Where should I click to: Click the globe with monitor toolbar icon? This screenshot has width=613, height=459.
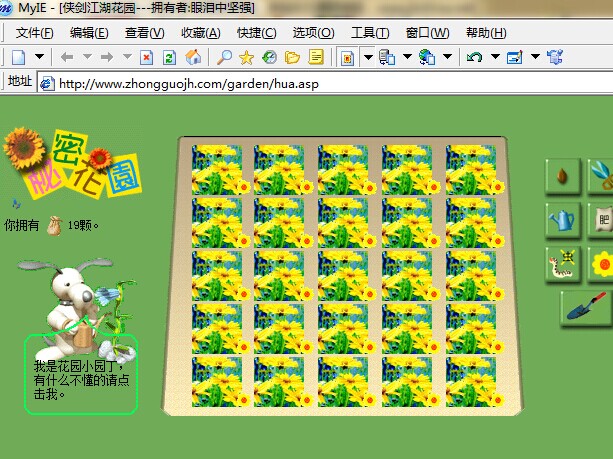click(427, 57)
